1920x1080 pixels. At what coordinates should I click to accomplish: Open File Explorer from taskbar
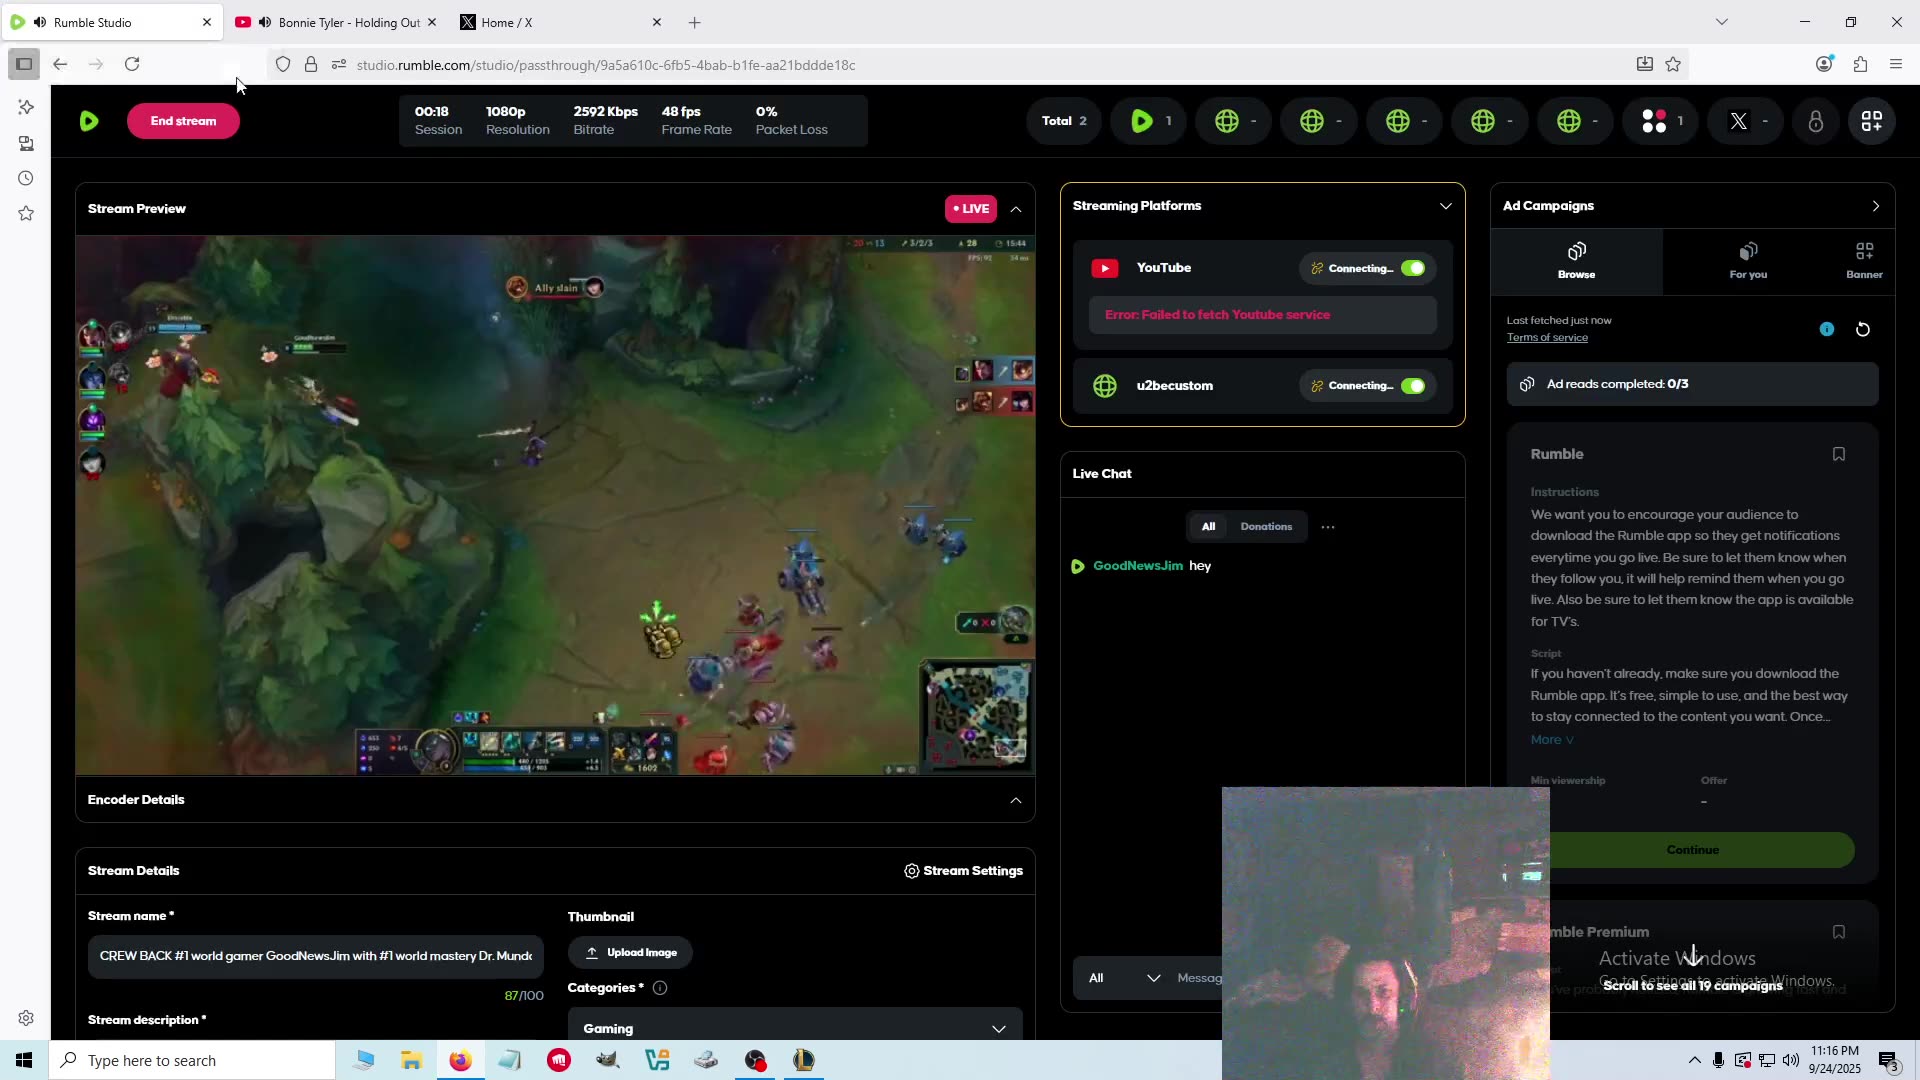[x=411, y=1060]
